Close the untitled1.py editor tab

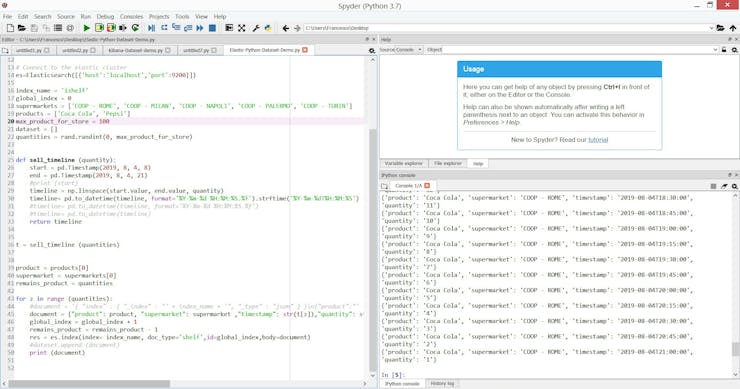pos(46,50)
